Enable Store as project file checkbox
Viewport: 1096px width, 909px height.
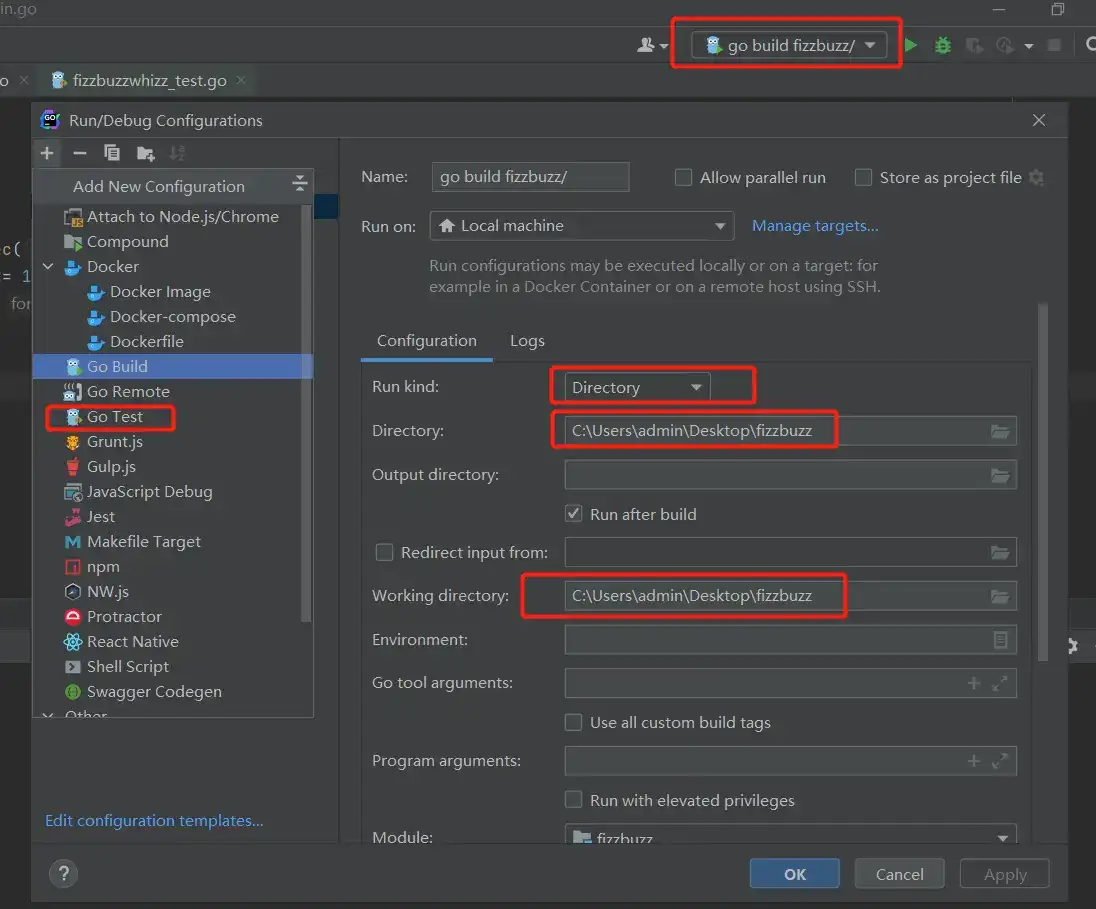(863, 178)
